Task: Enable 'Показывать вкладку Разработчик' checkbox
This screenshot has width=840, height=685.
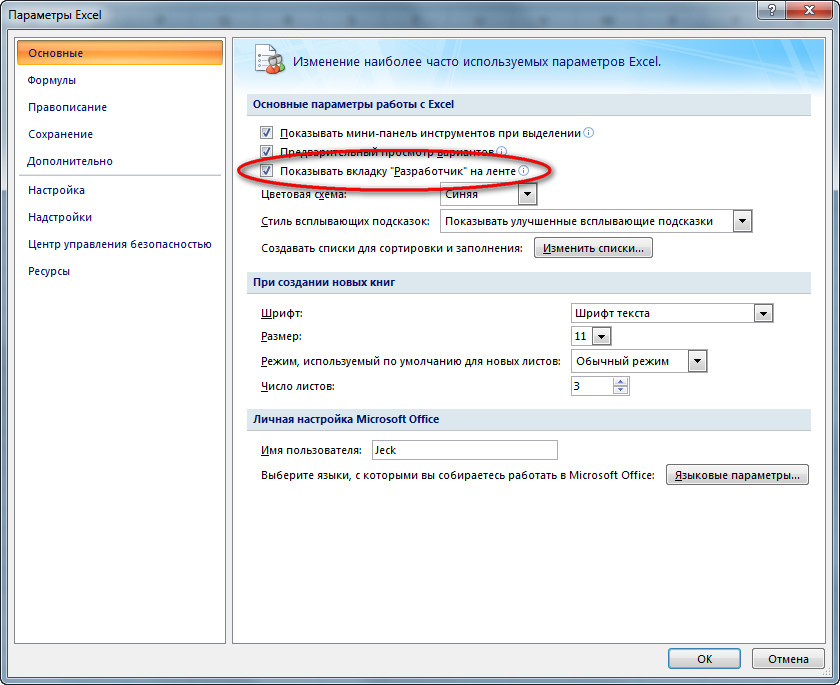Action: coord(267,171)
